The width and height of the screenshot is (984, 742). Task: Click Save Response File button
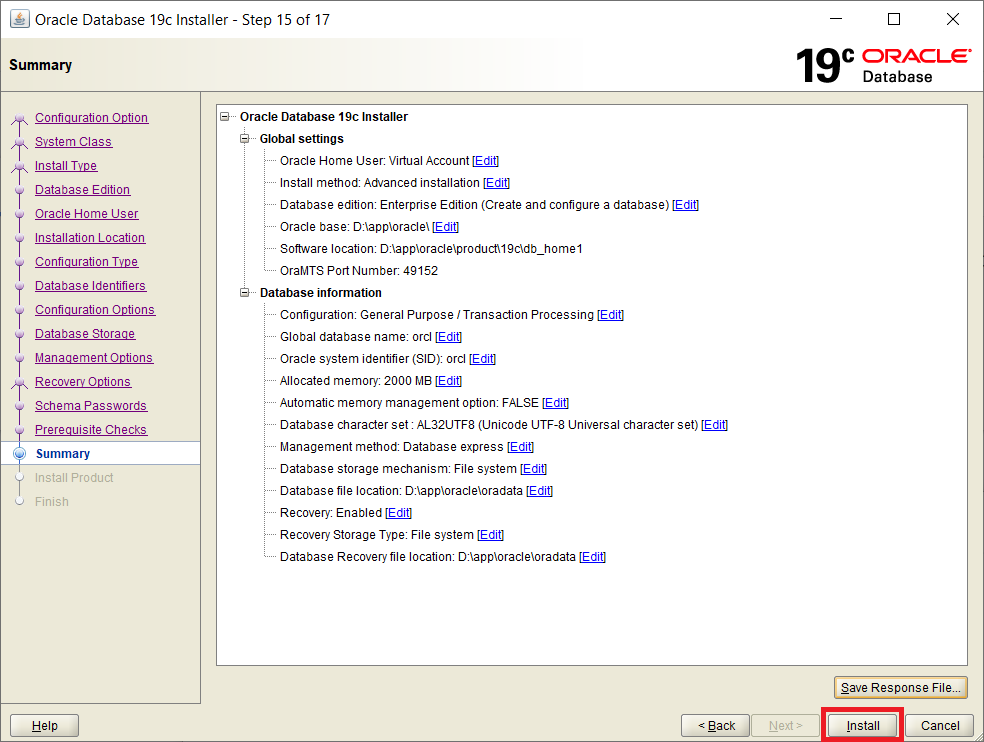click(x=901, y=687)
